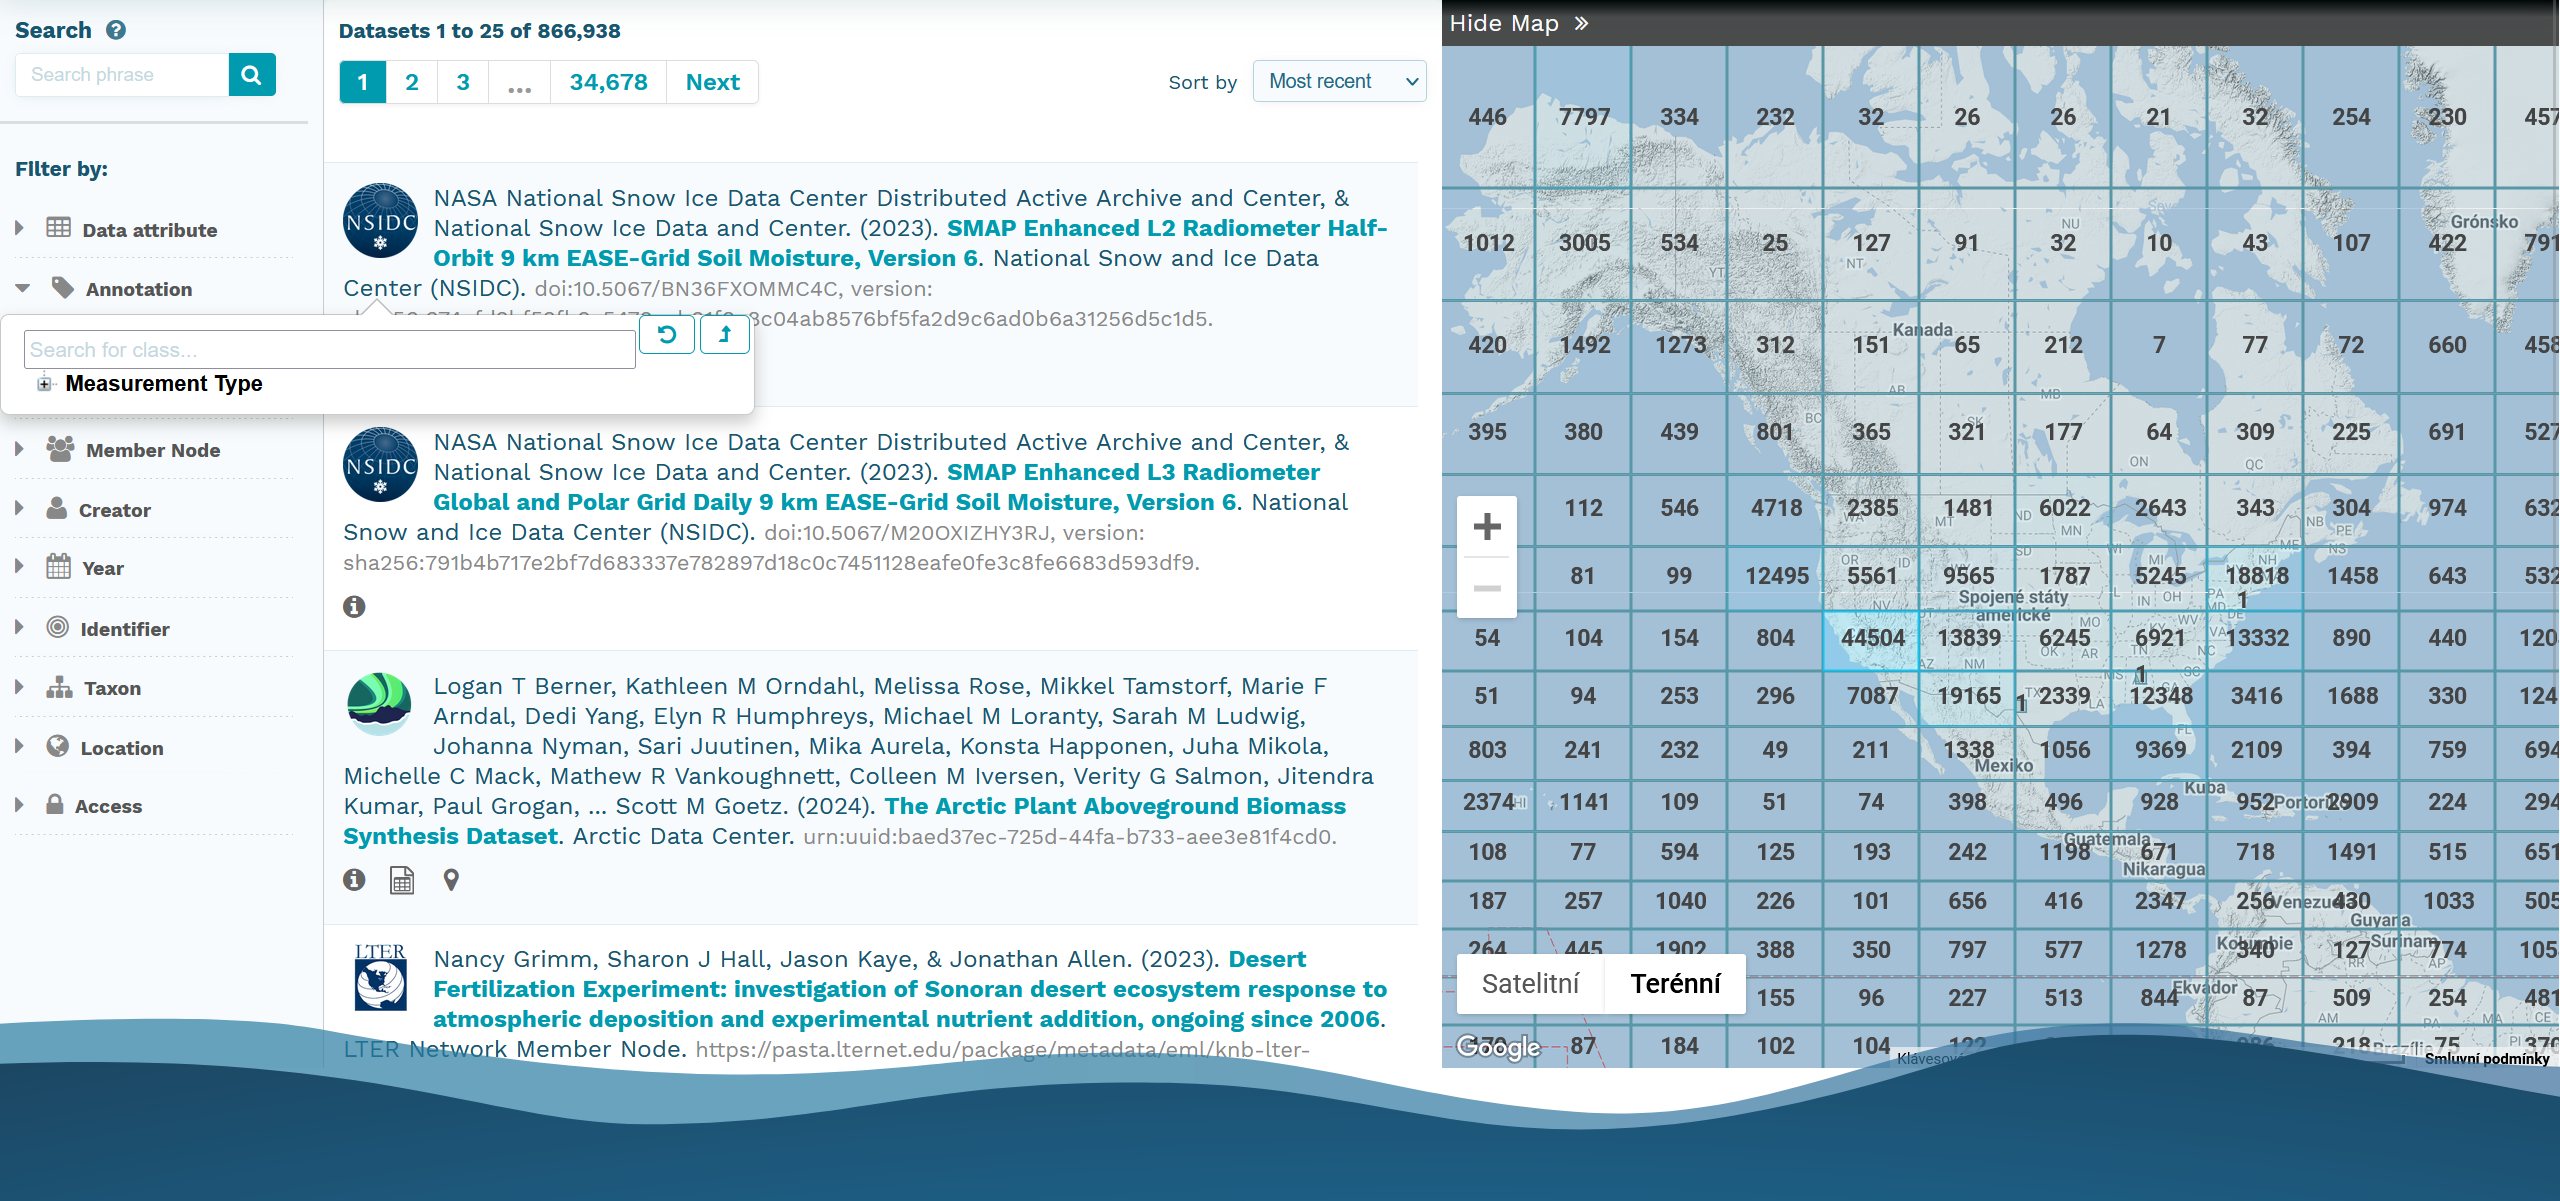The height and width of the screenshot is (1201, 2560).
Task: Select page 1 in pagination
Action: [363, 82]
